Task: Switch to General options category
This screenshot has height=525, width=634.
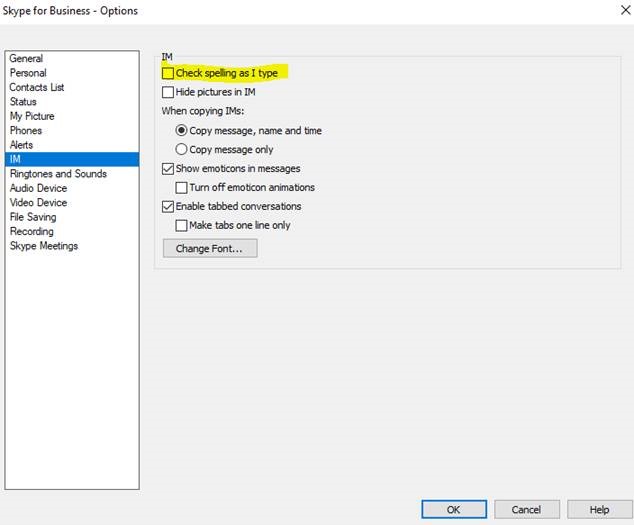Action: point(72,59)
